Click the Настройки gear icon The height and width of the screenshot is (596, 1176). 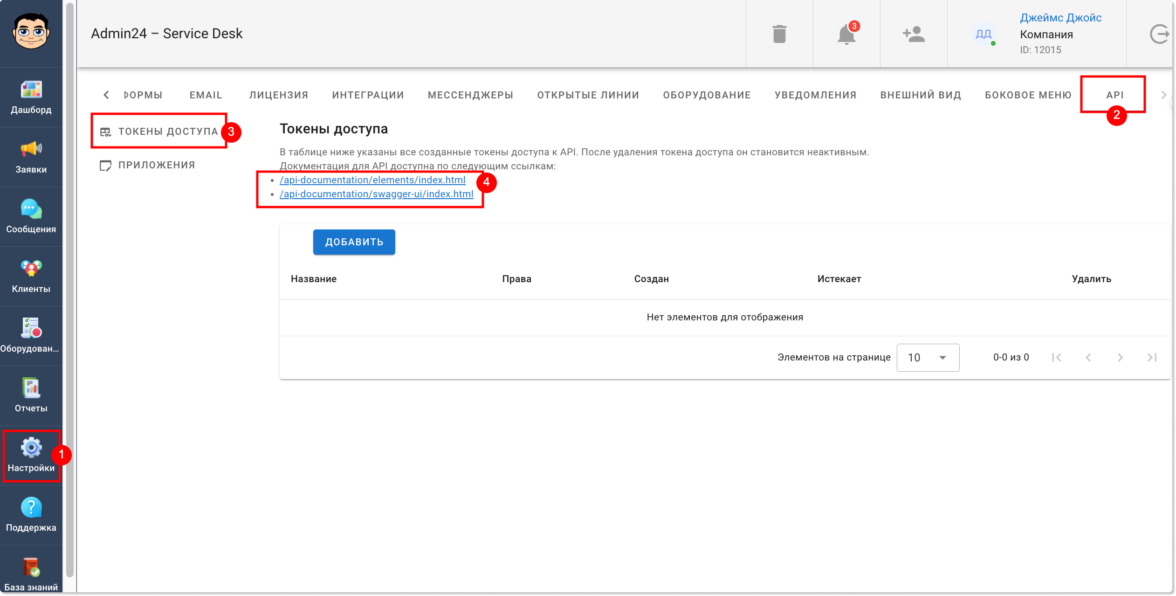31,448
